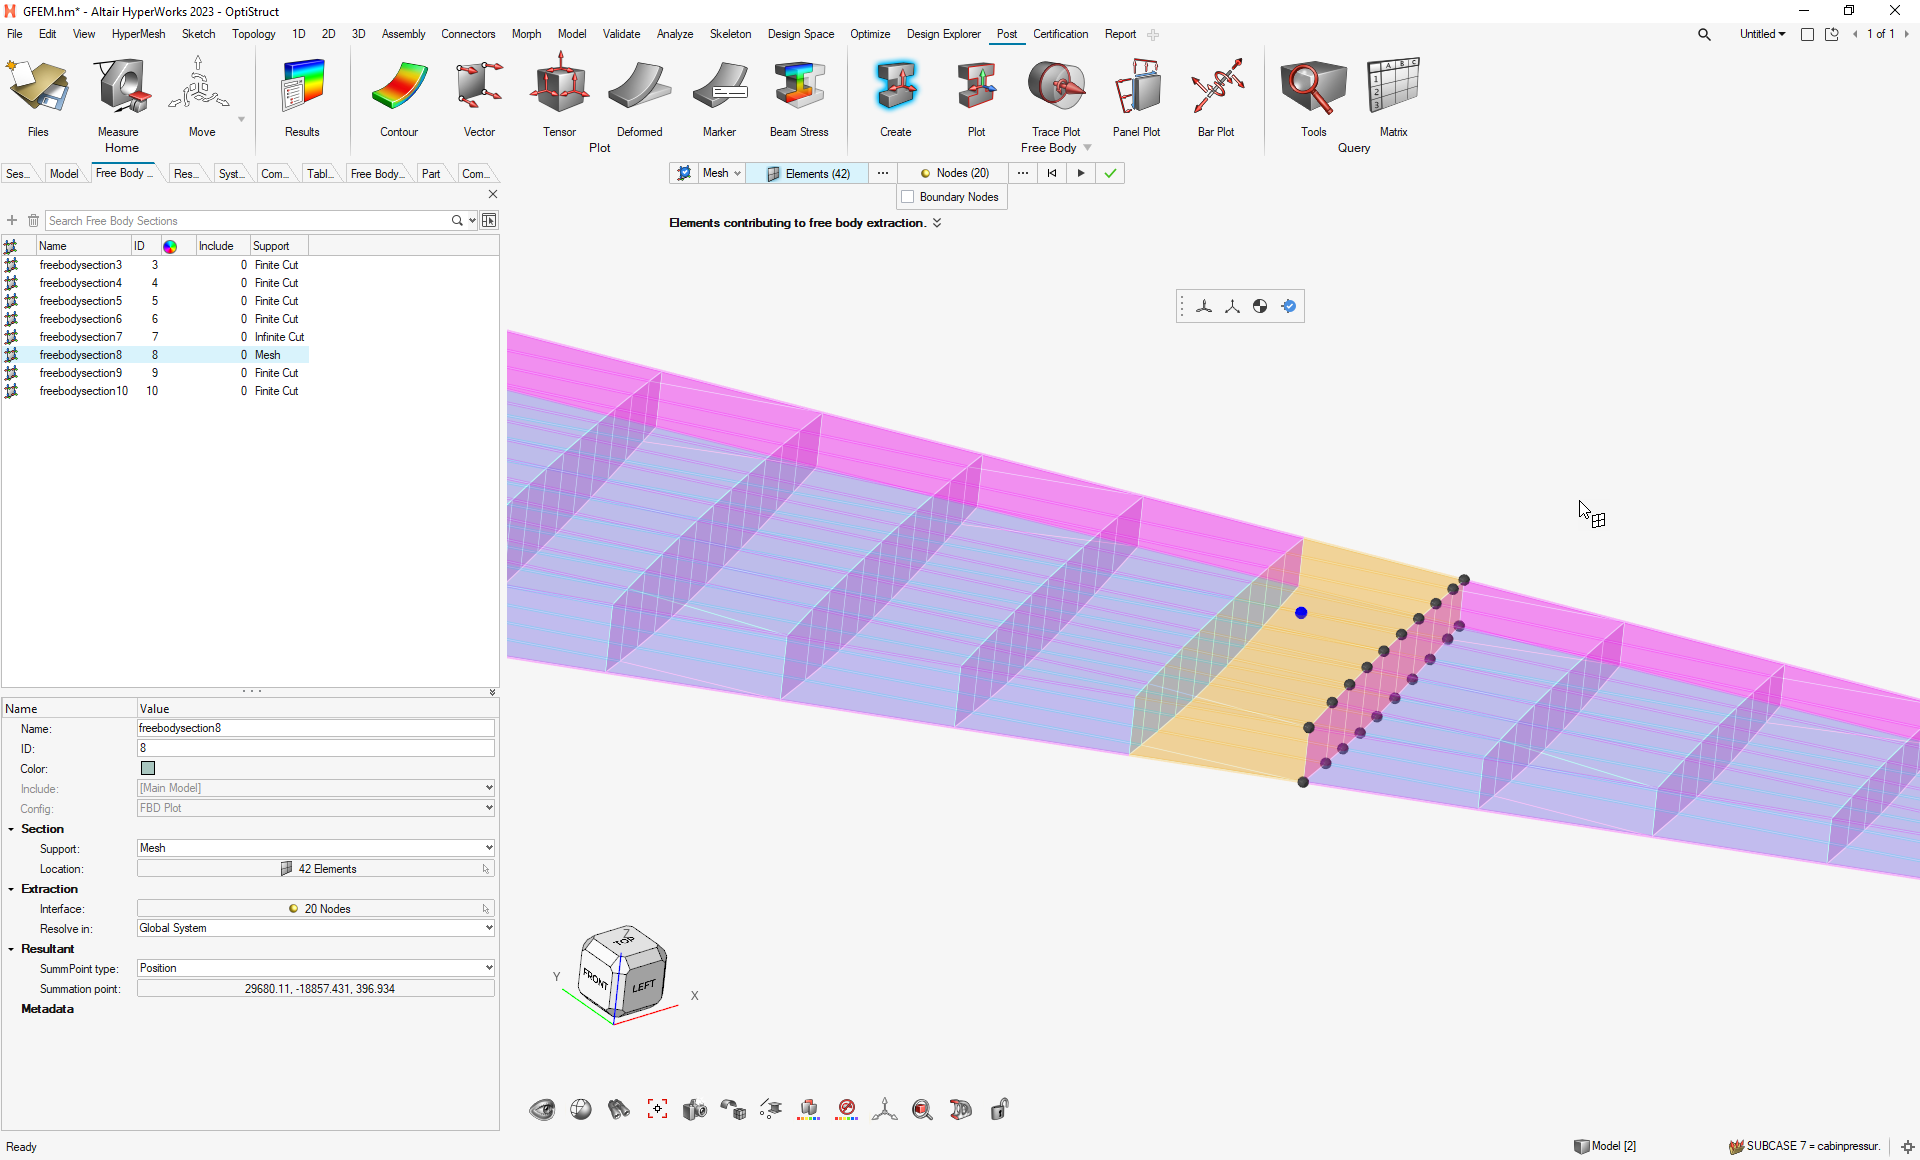The height and width of the screenshot is (1160, 1920).
Task: Switch to the Model browser tab
Action: tap(64, 174)
